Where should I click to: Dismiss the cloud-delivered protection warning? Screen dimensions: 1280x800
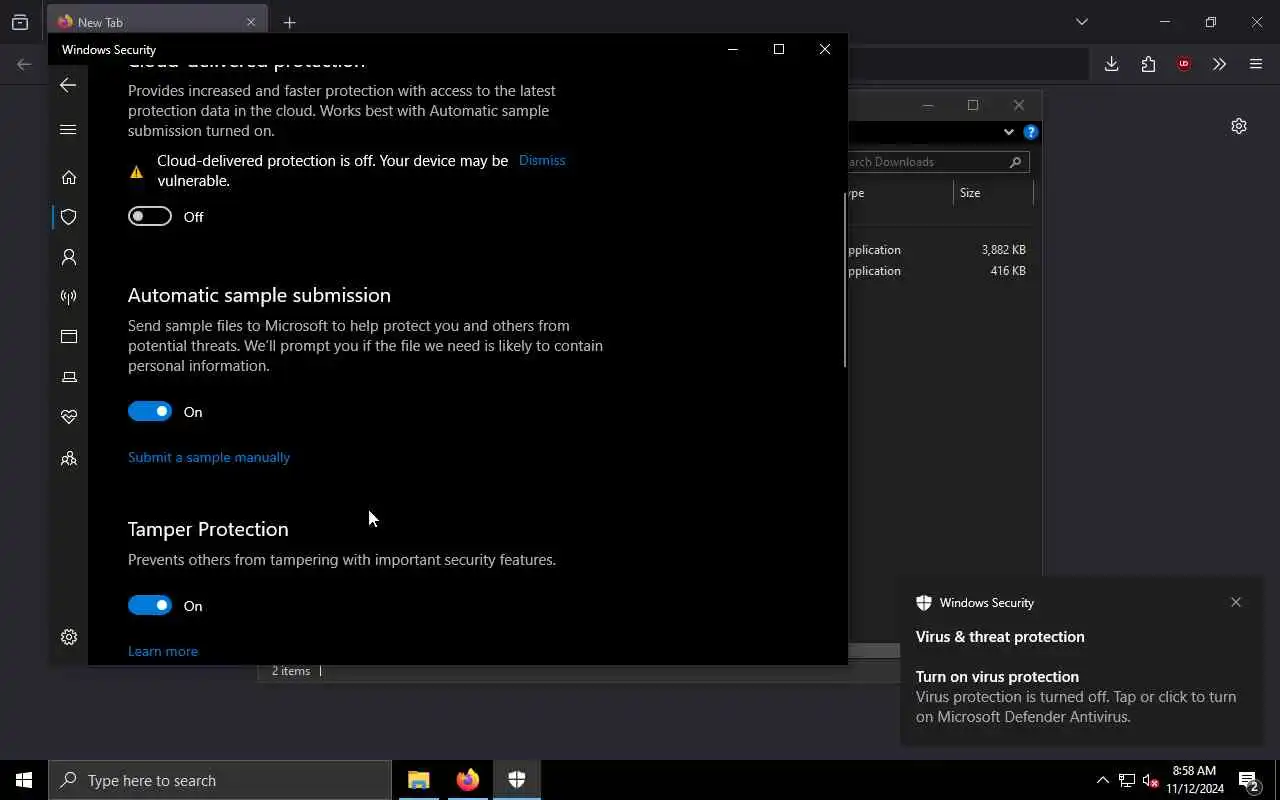click(542, 160)
